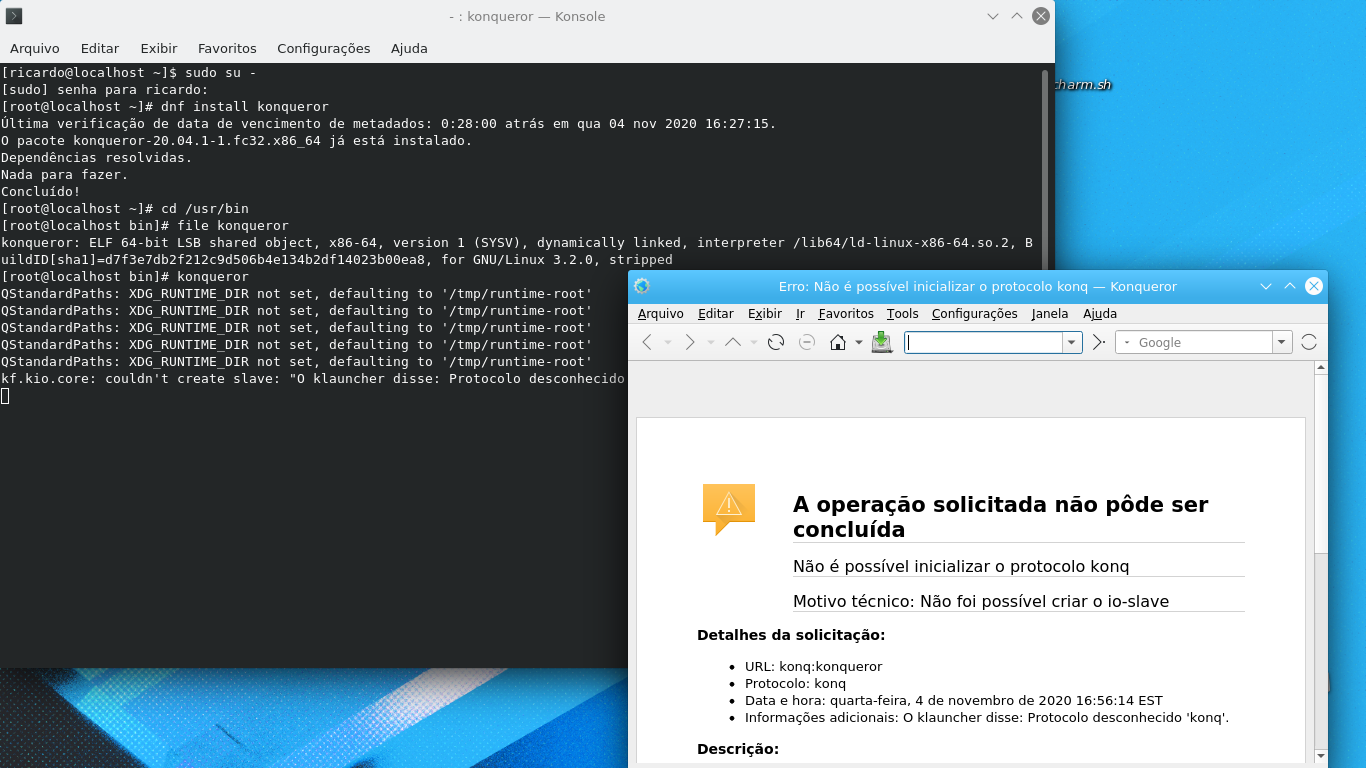The width and height of the screenshot is (1366, 768).
Task: Open the Google search box dropdown
Action: click(x=1282, y=342)
